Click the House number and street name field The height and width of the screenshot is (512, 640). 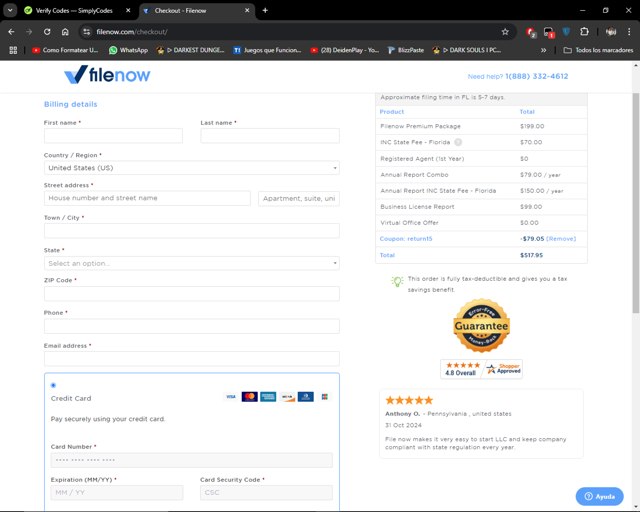[147, 198]
